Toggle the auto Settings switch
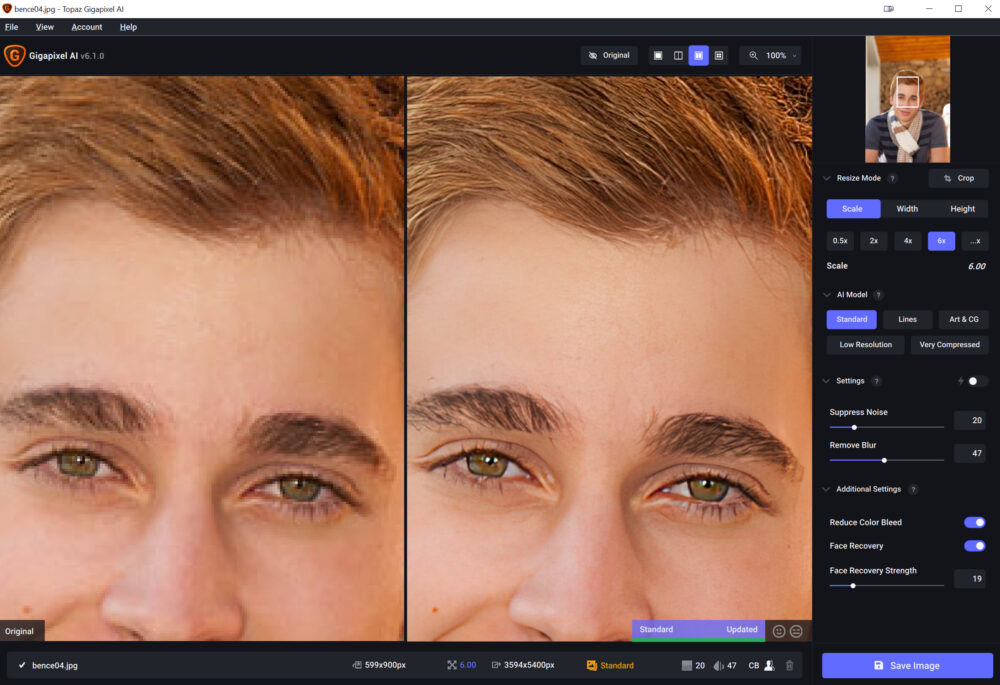Screen dimensions: 1000x685 [976, 381]
